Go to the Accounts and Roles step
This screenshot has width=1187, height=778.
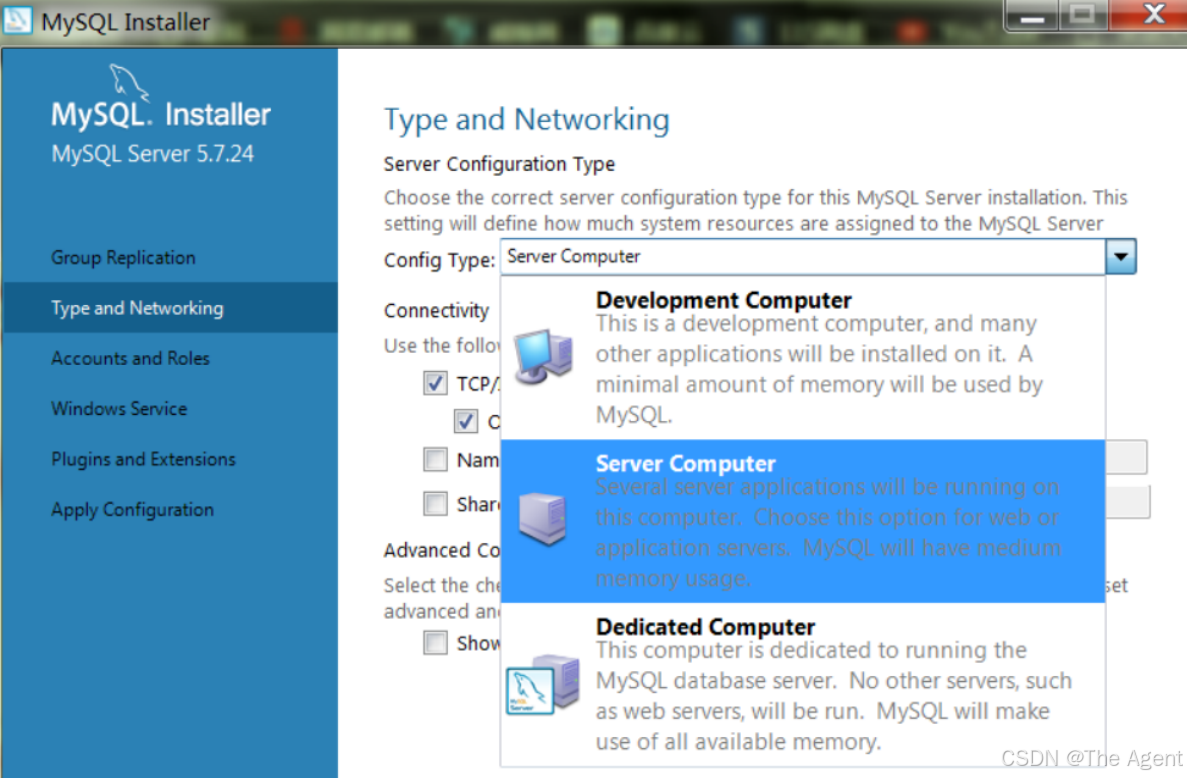click(x=130, y=358)
